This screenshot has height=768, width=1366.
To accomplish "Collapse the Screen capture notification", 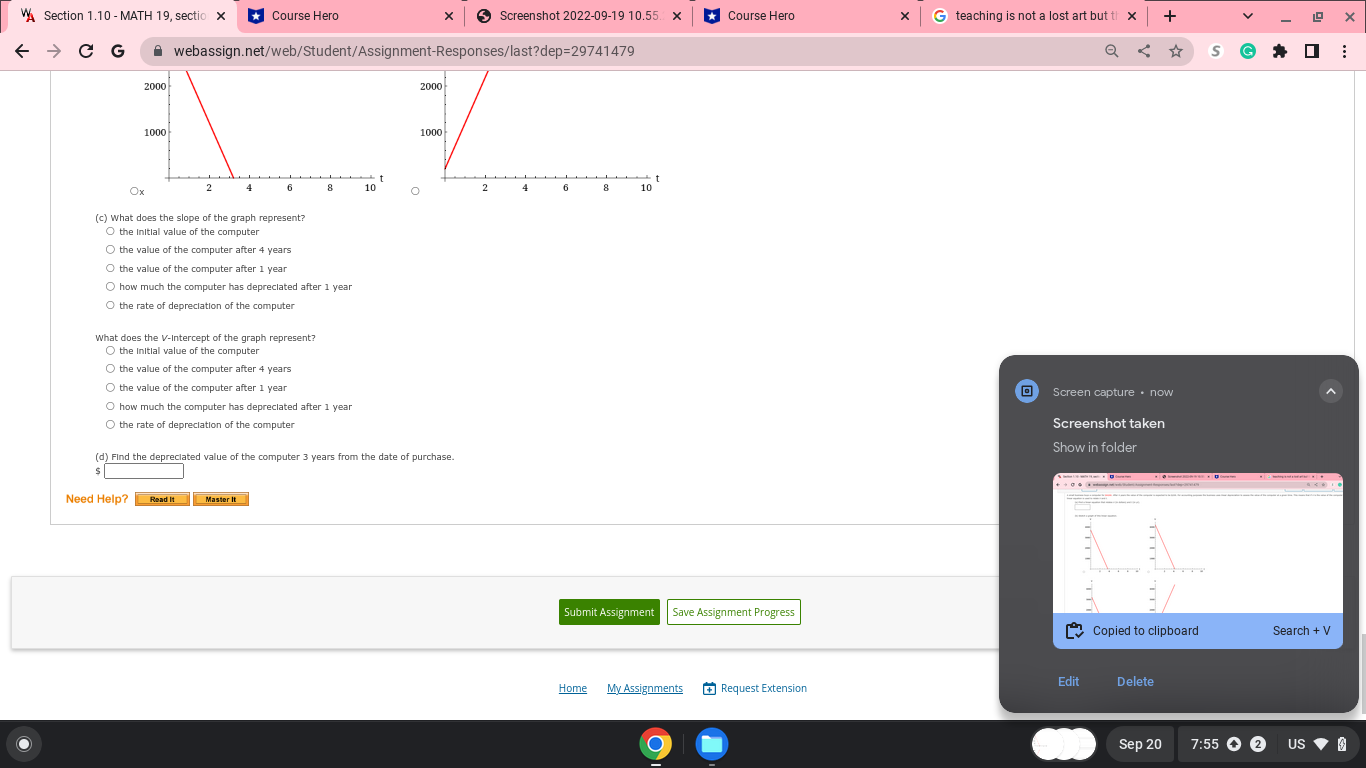I will point(1331,391).
